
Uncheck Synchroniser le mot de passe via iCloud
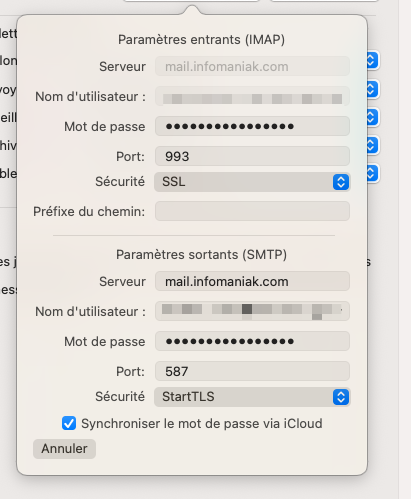[x=69, y=423]
